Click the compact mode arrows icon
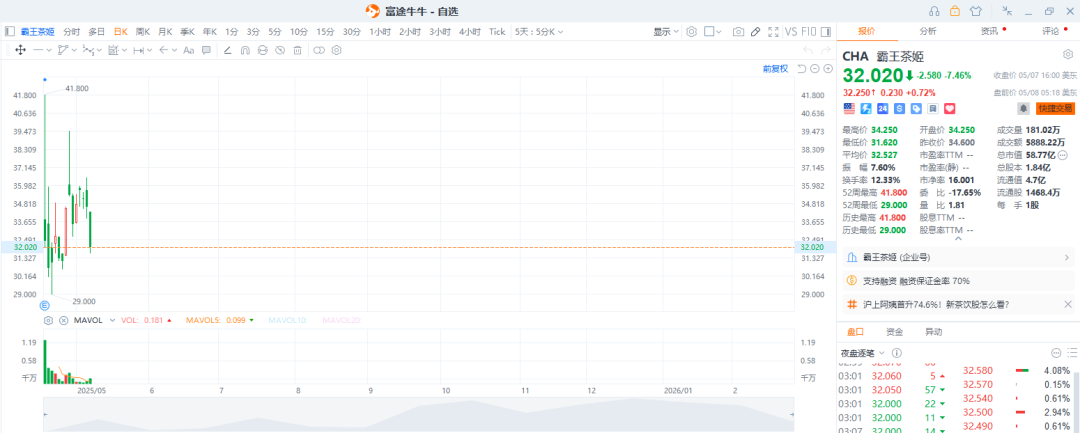 click(1008, 10)
